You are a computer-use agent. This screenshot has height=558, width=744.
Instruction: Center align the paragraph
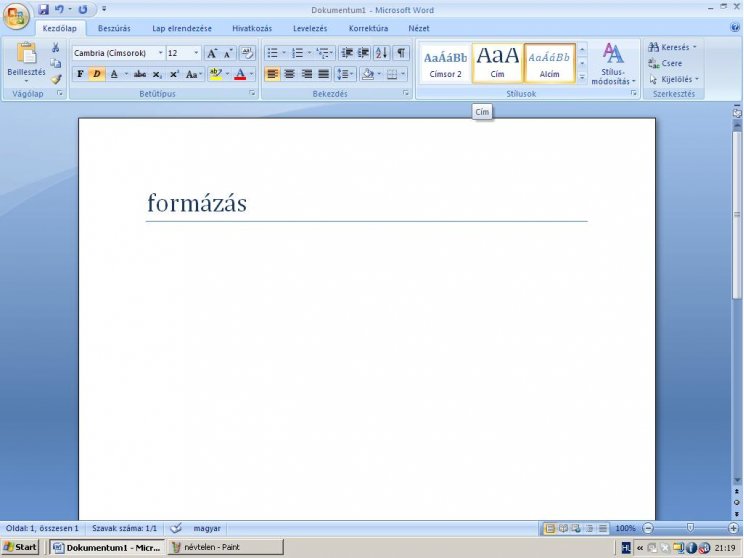[289, 74]
